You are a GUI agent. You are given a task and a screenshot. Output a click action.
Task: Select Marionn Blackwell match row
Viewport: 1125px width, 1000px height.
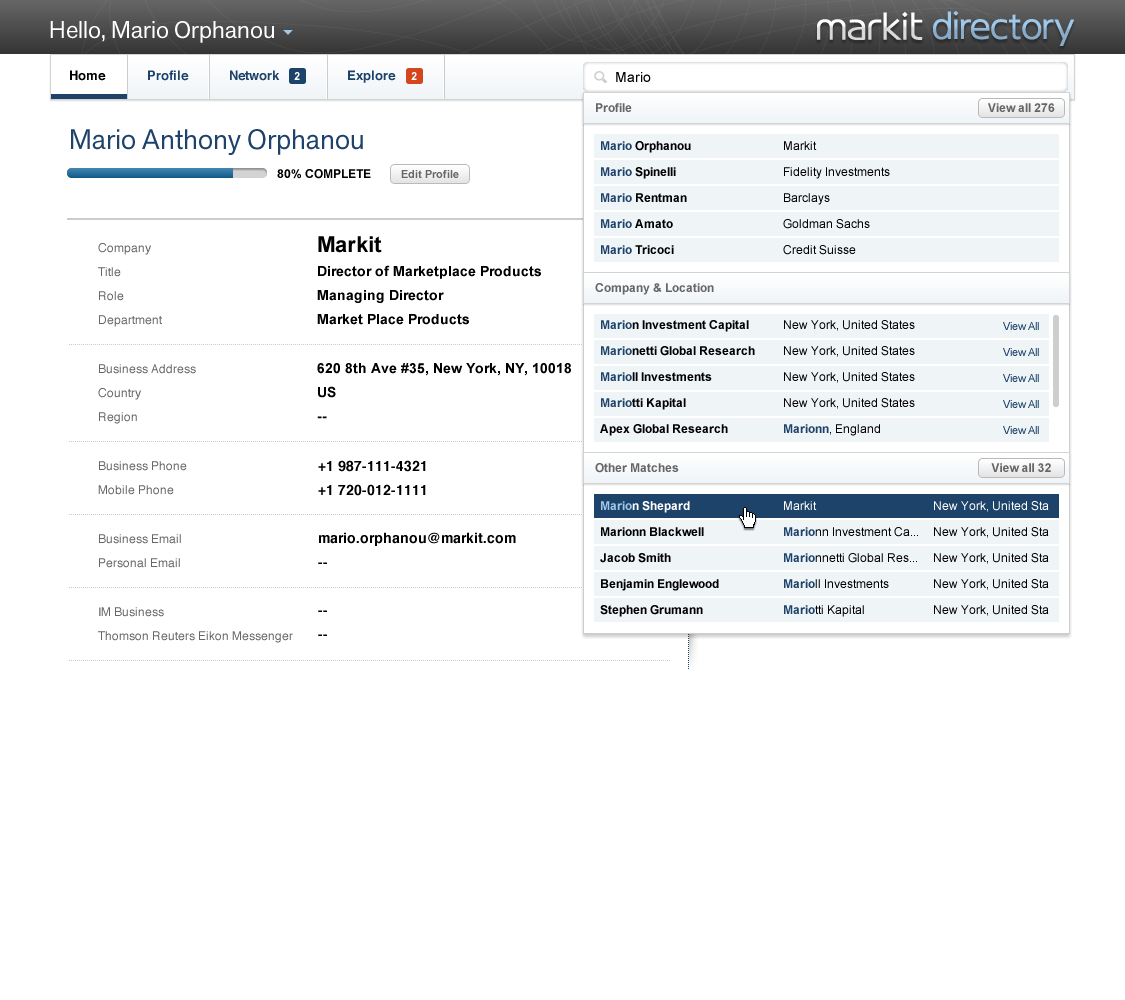coord(826,532)
